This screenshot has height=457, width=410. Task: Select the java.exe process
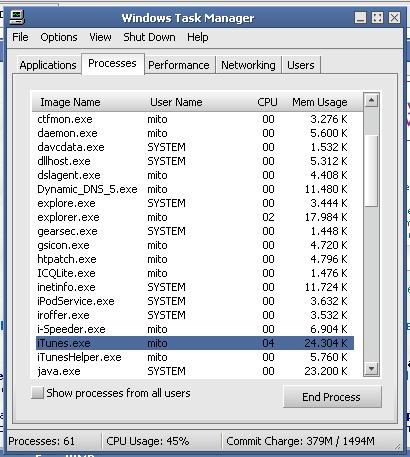pos(195,371)
